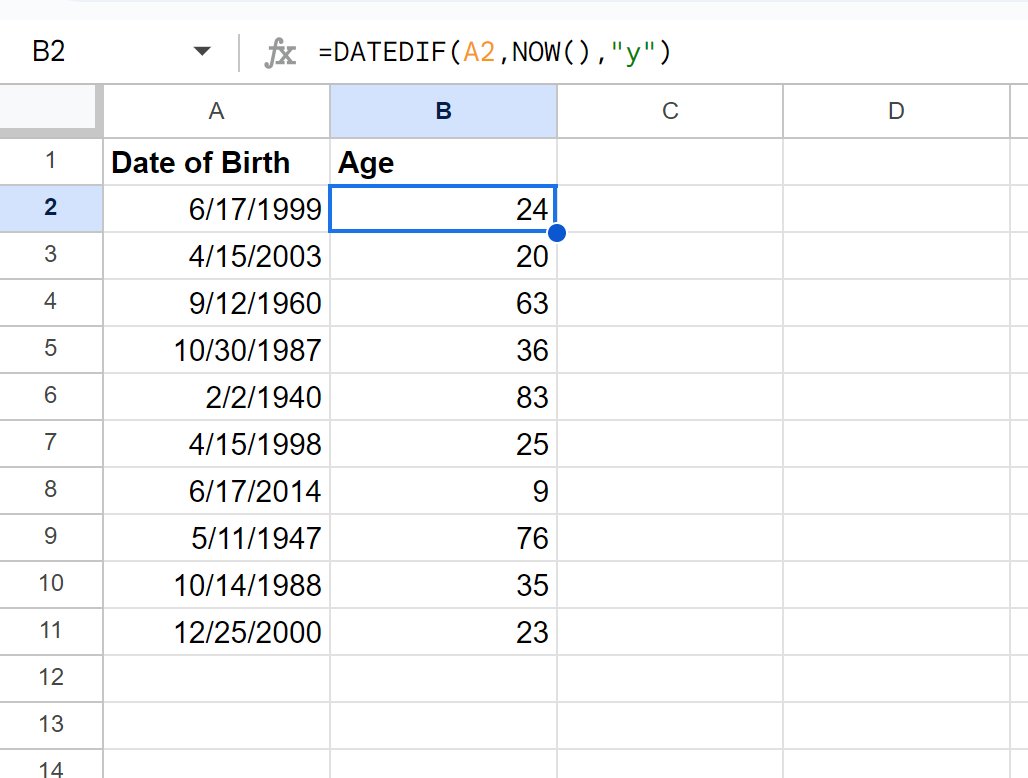Screen dimensions: 1028x778
Task: Click the age cell showing 76
Action: coord(443,537)
